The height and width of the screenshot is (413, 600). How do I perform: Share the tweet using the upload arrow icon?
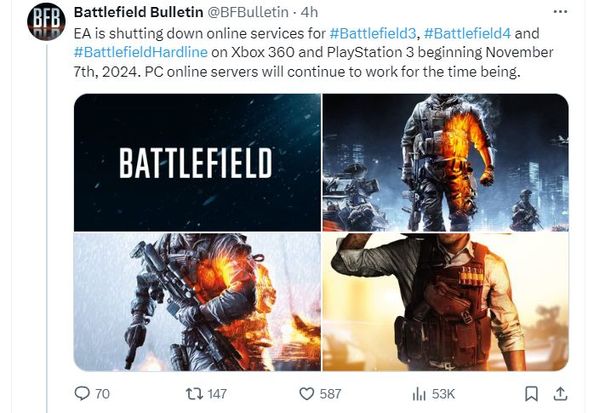pyautogui.click(x=560, y=394)
